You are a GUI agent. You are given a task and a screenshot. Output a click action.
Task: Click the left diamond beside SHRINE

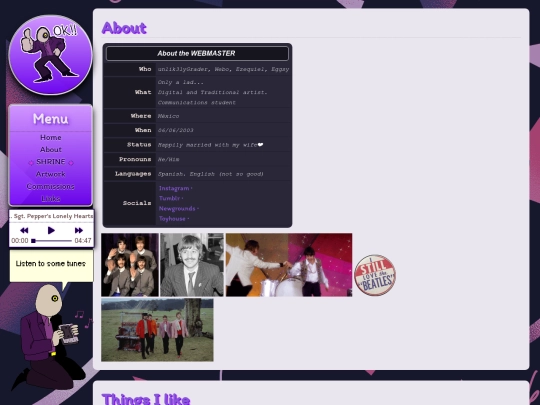[x=31, y=163]
